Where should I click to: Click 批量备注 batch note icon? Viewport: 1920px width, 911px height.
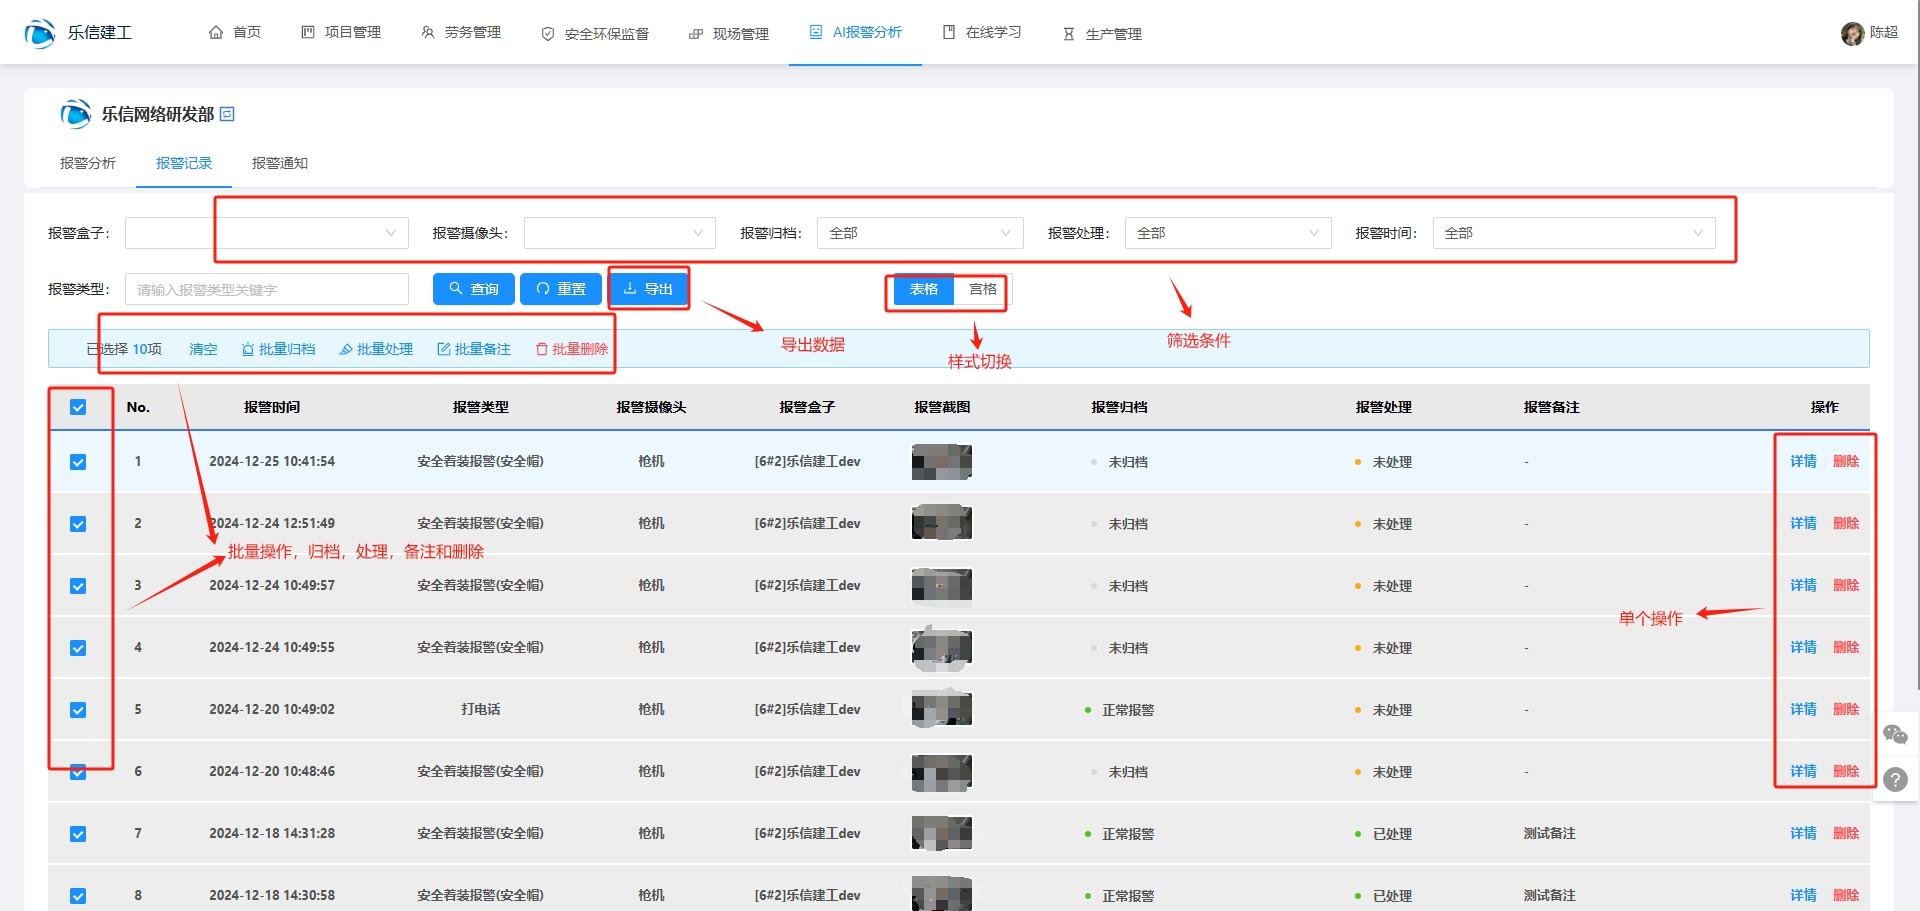point(444,349)
